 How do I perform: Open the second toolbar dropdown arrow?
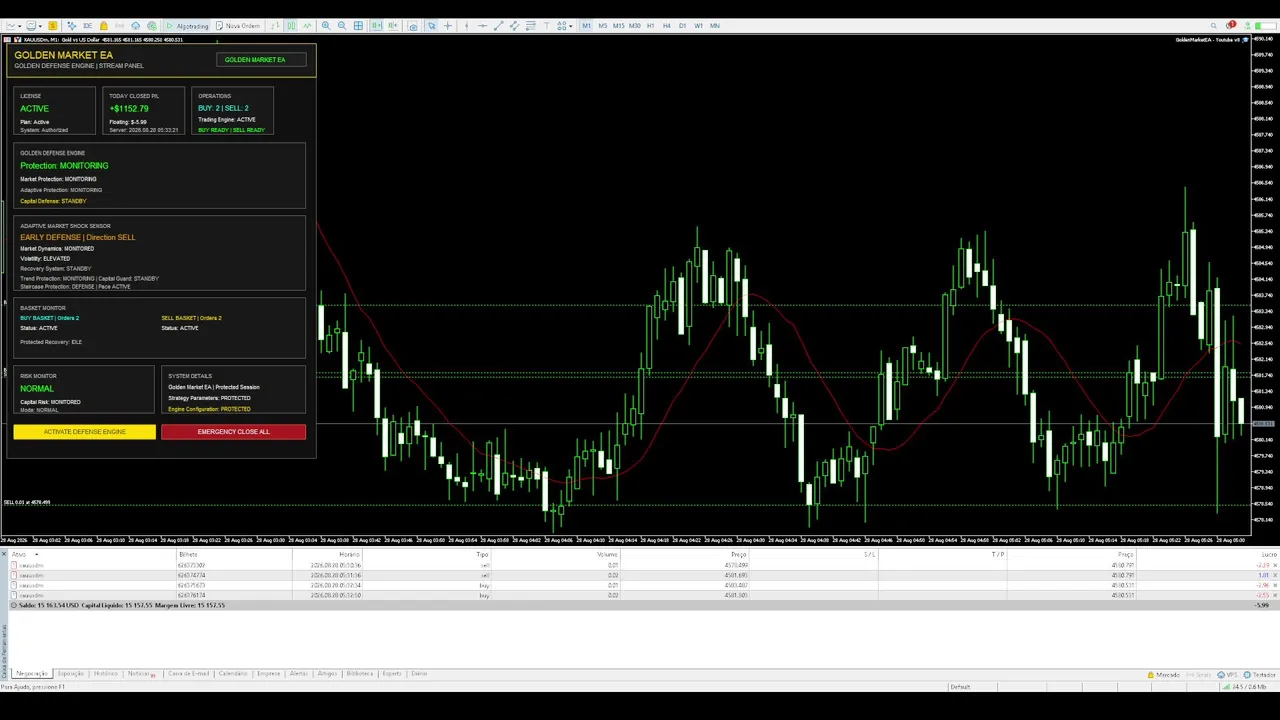[40, 26]
